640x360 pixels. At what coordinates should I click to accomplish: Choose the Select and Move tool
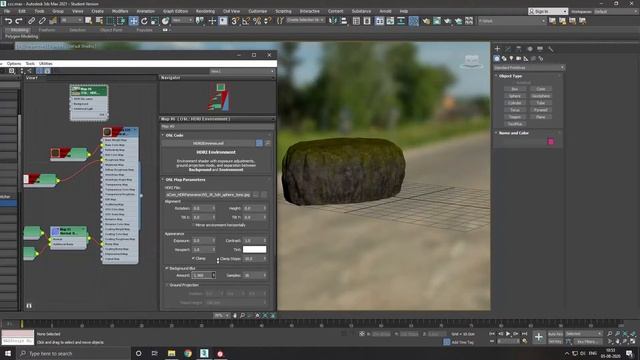(133, 21)
